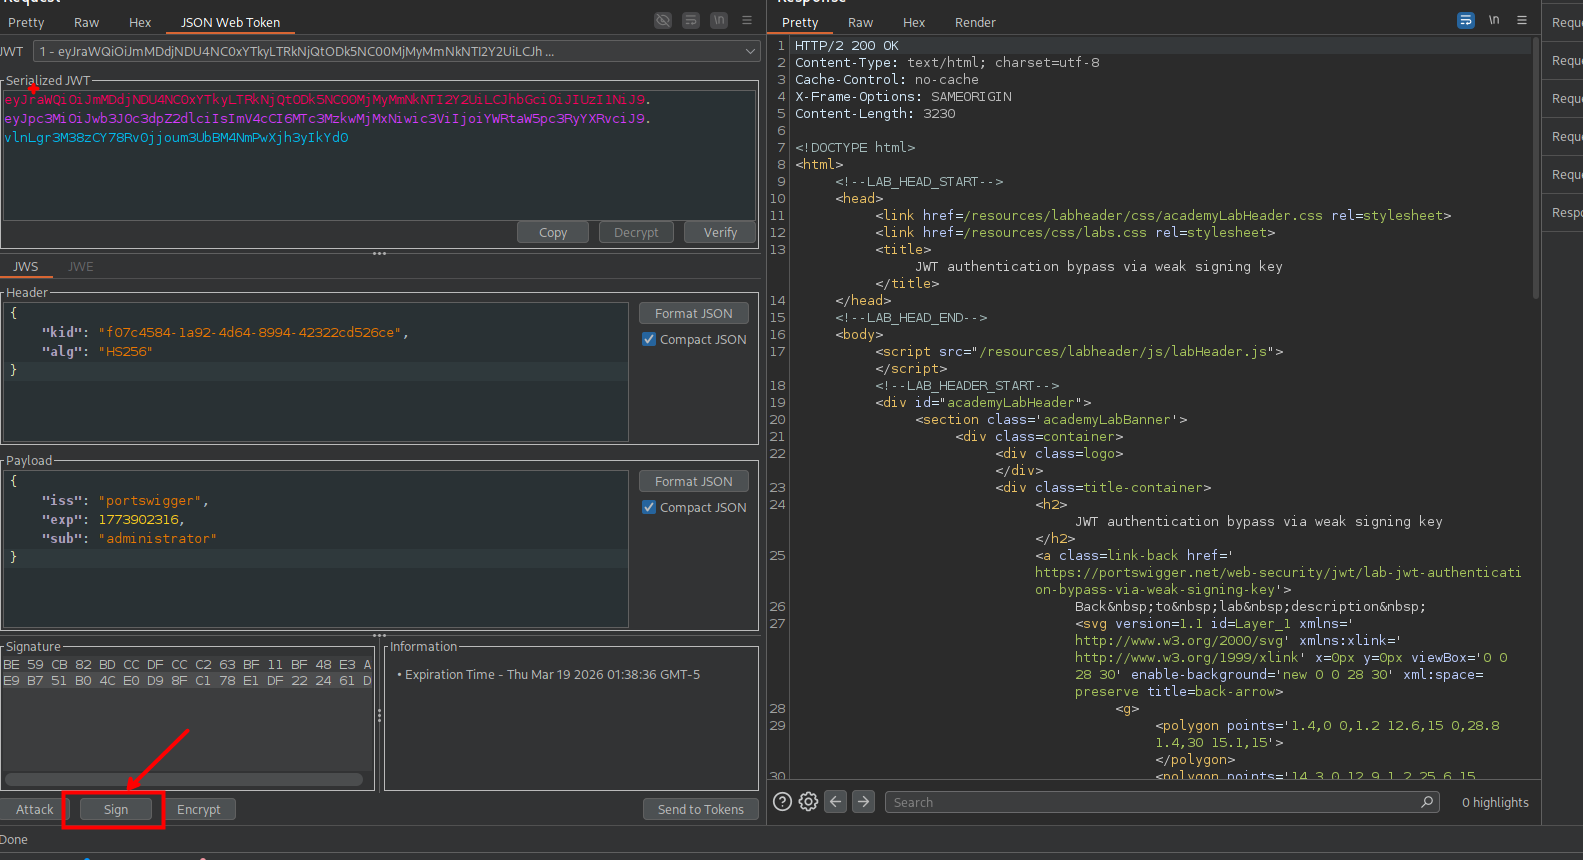1583x860 pixels.
Task: Open the response panel hamburger menu
Action: [1522, 21]
